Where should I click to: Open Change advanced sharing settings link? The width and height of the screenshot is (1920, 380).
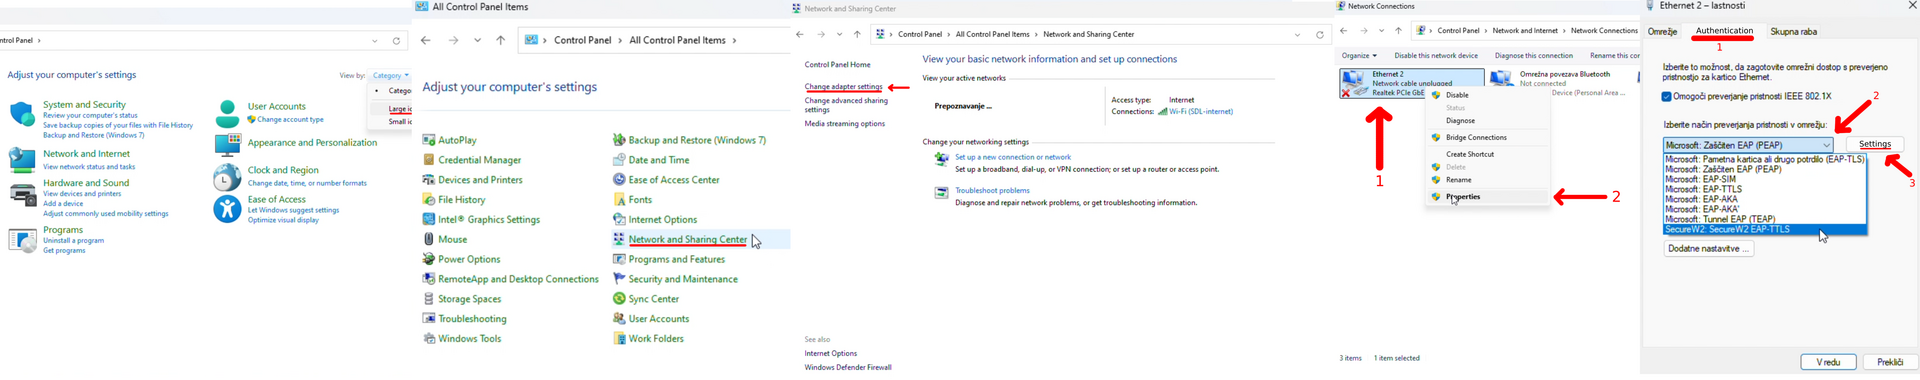tap(846, 105)
